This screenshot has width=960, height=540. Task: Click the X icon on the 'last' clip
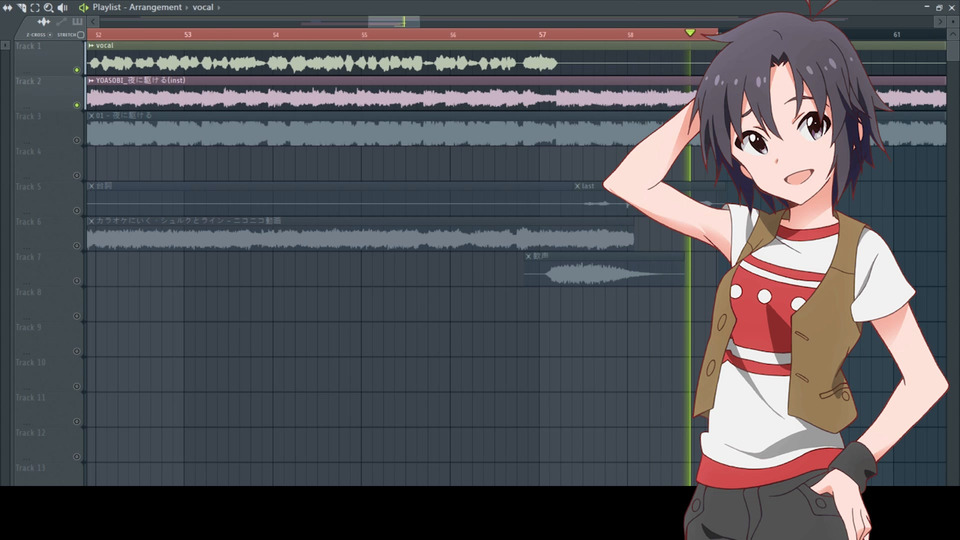point(577,186)
